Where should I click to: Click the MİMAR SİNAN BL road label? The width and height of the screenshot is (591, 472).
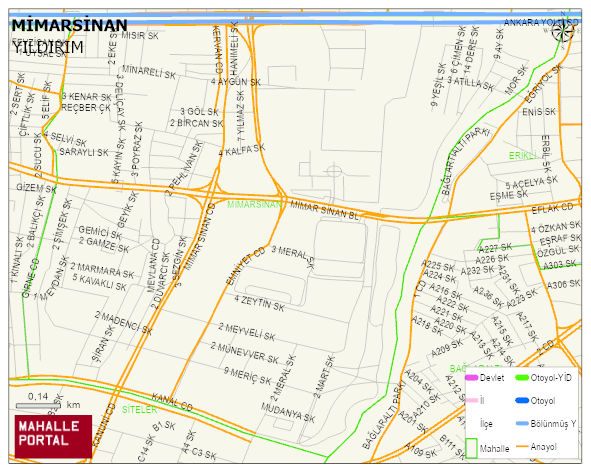click(325, 210)
